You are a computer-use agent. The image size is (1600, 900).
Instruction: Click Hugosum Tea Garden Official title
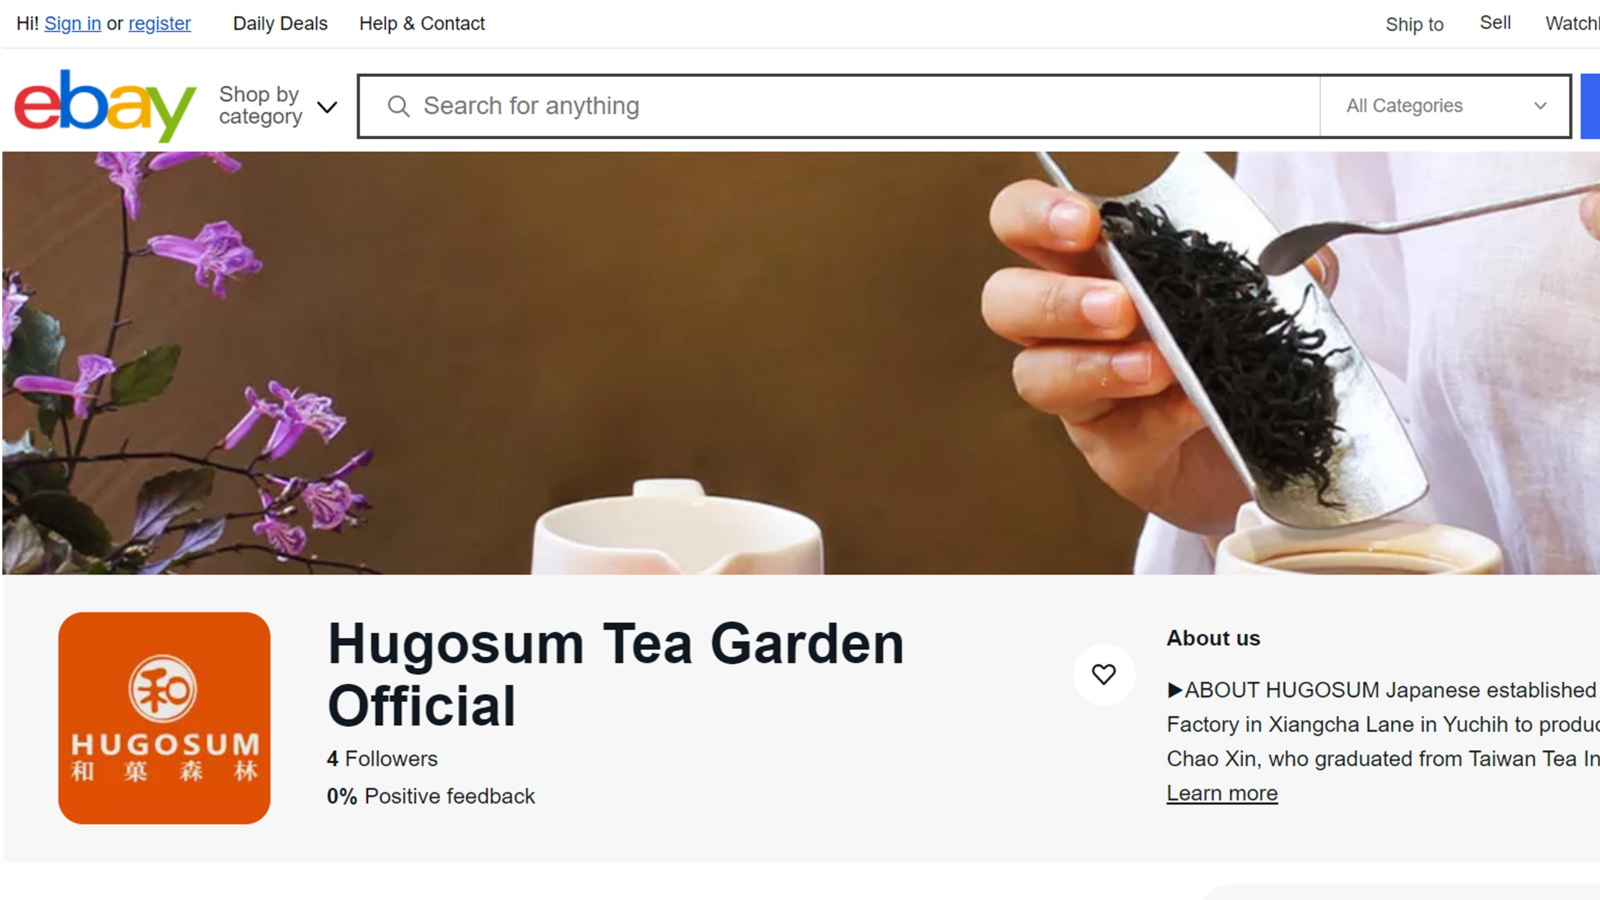pos(616,675)
